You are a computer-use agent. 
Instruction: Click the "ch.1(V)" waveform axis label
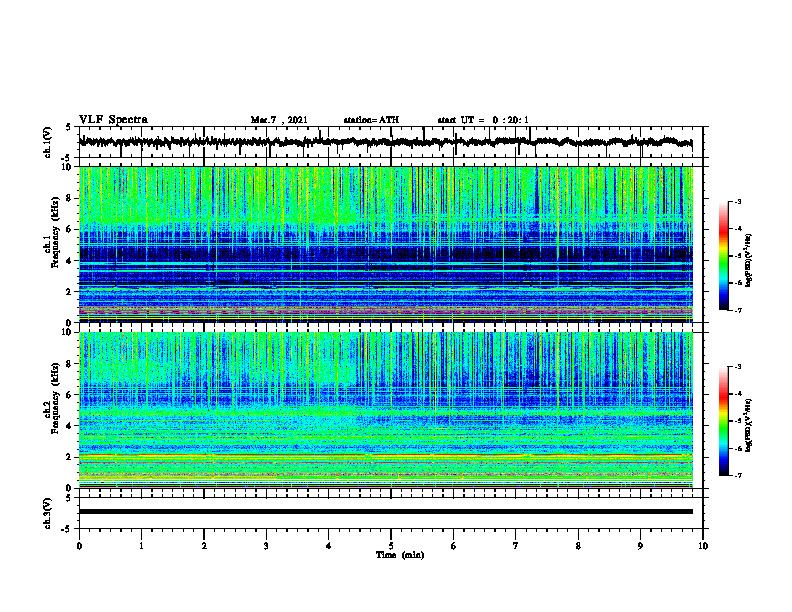[x=47, y=142]
